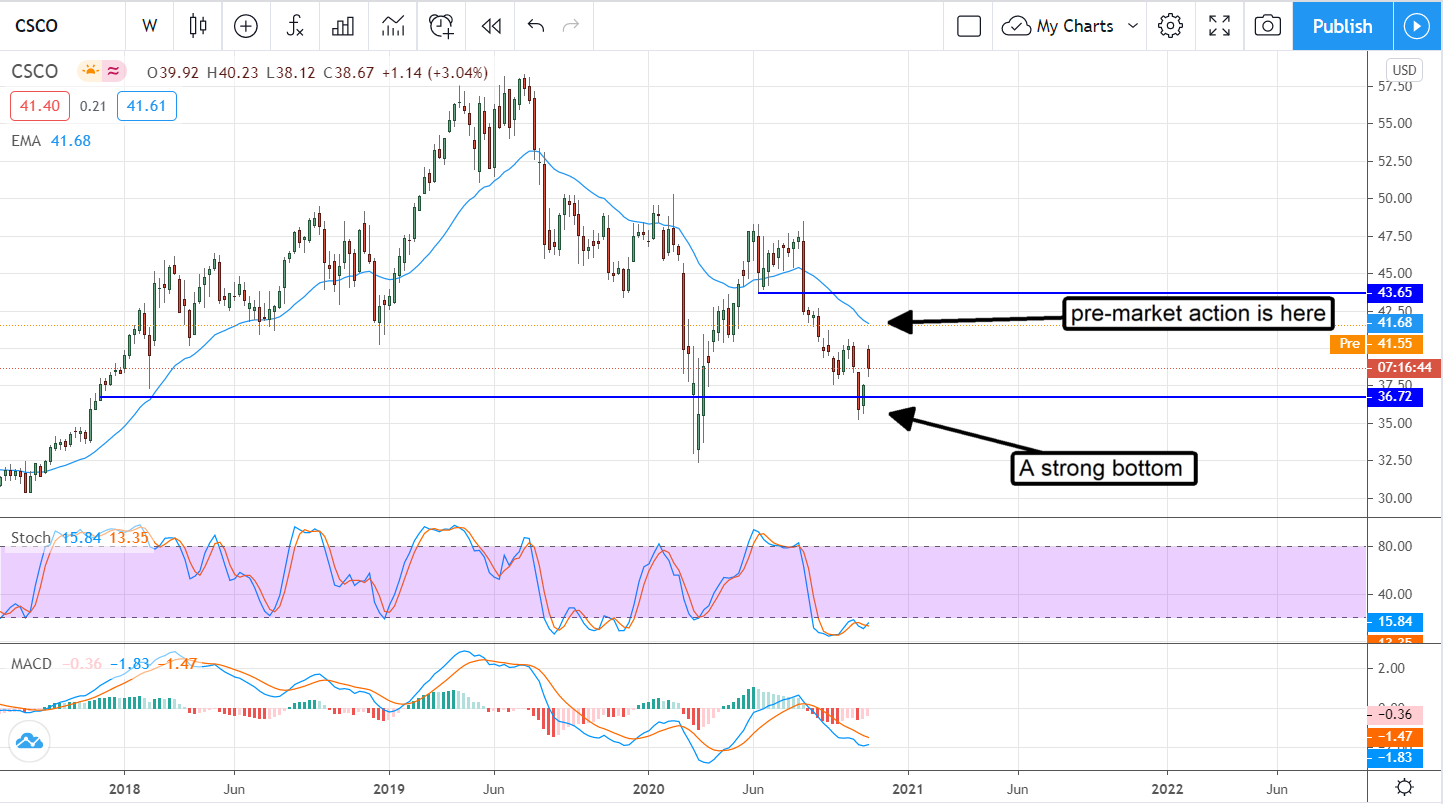Take a chart snapshot with the camera

pyautogui.click(x=1267, y=26)
